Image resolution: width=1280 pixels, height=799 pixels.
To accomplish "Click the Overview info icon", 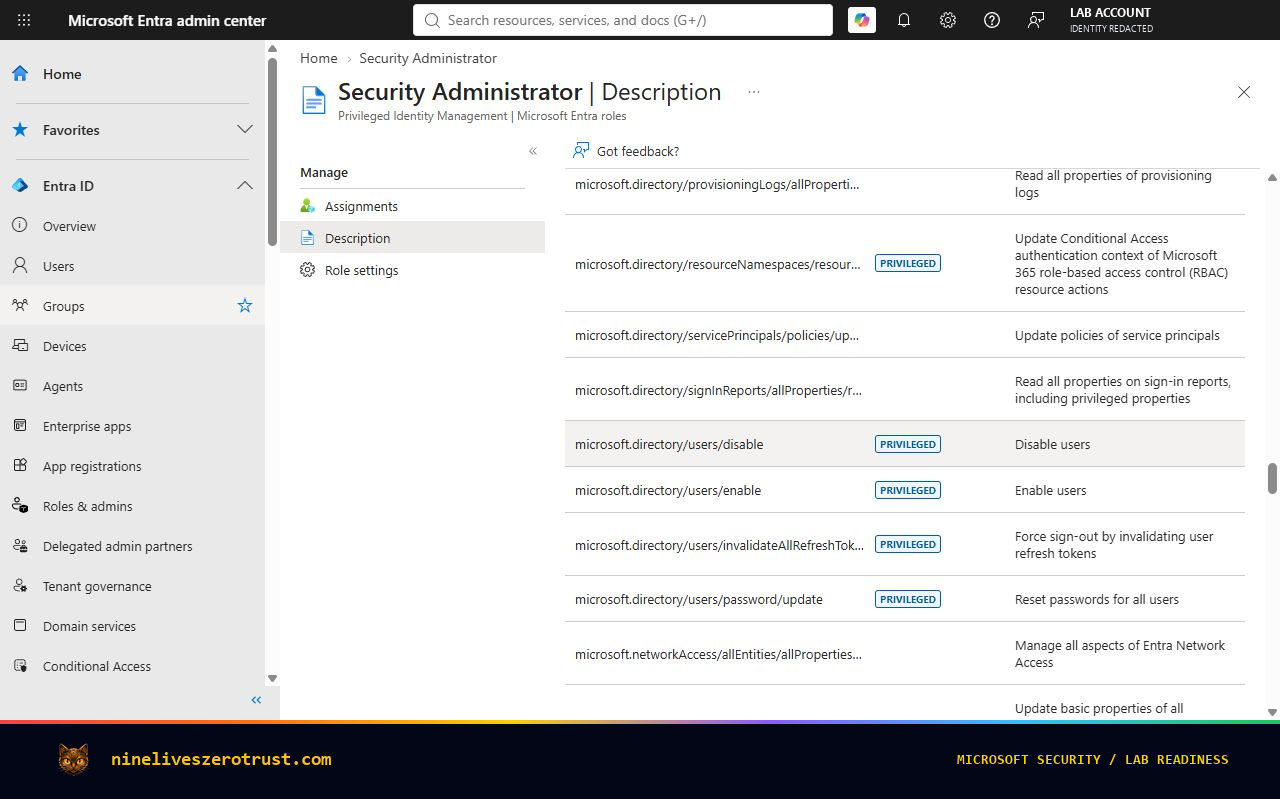I will [x=20, y=226].
